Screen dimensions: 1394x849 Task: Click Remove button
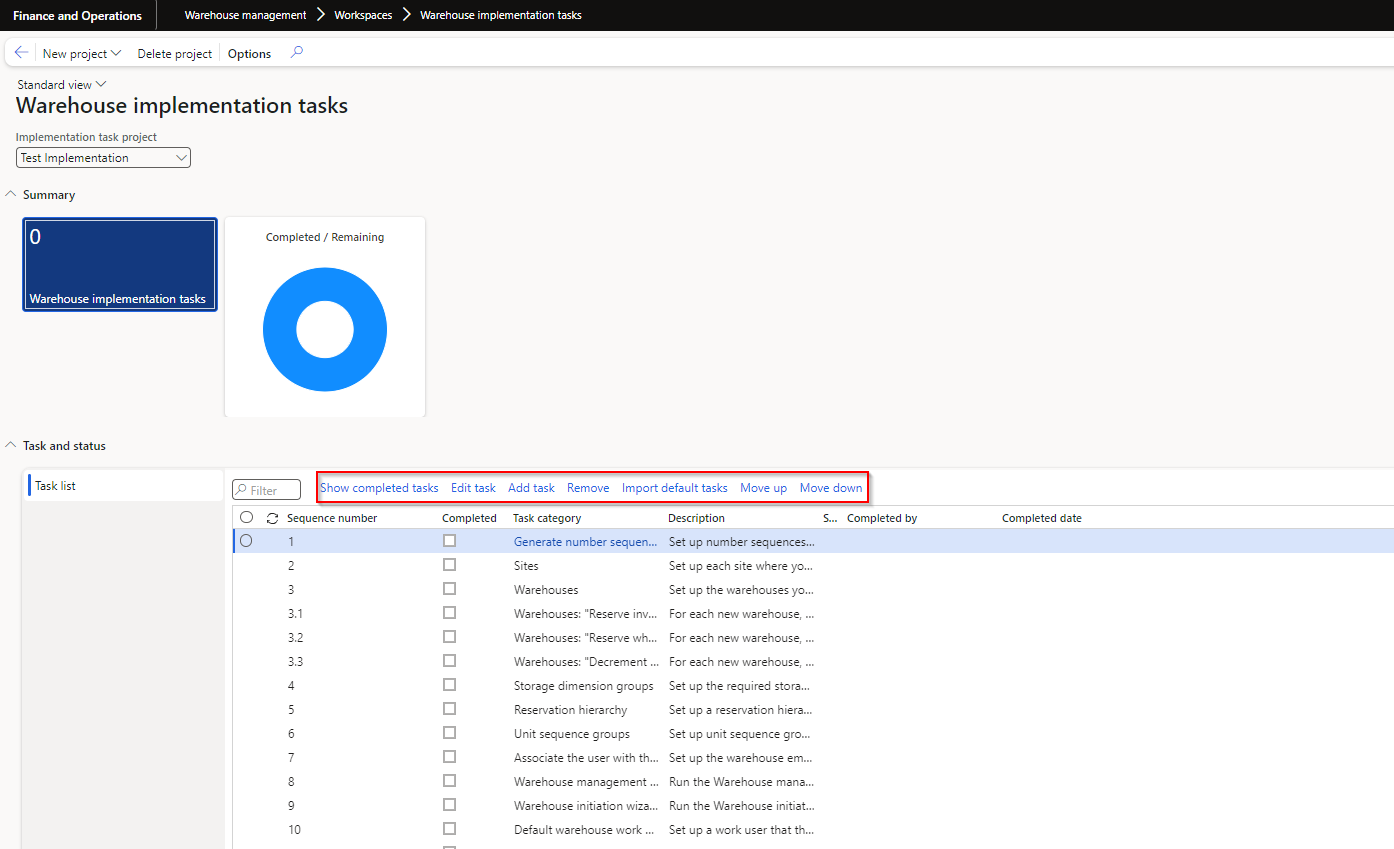click(588, 488)
